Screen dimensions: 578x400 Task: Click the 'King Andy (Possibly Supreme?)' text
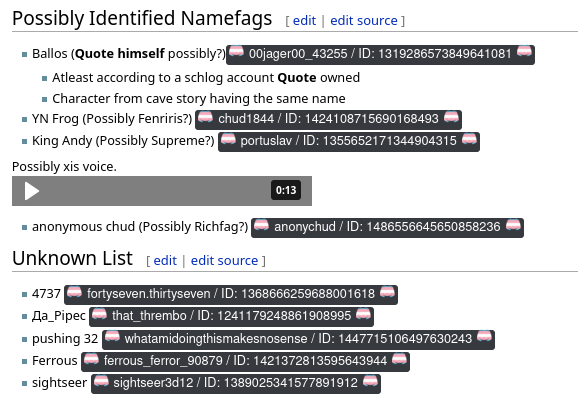pos(123,141)
